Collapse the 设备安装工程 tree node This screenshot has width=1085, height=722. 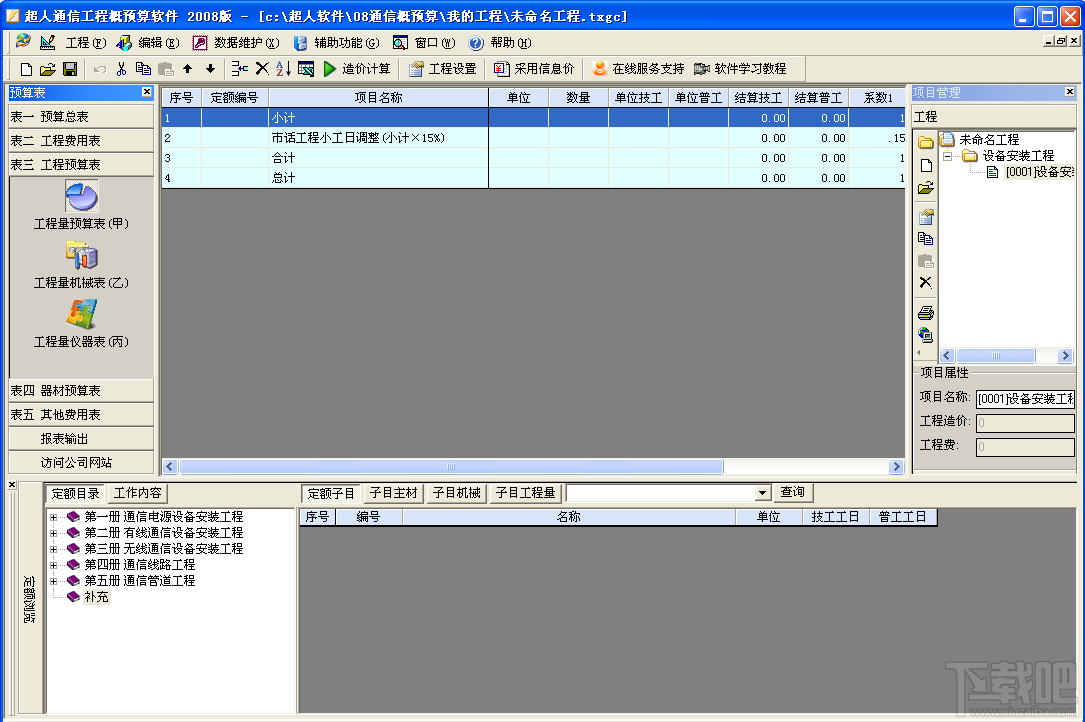(x=948, y=156)
